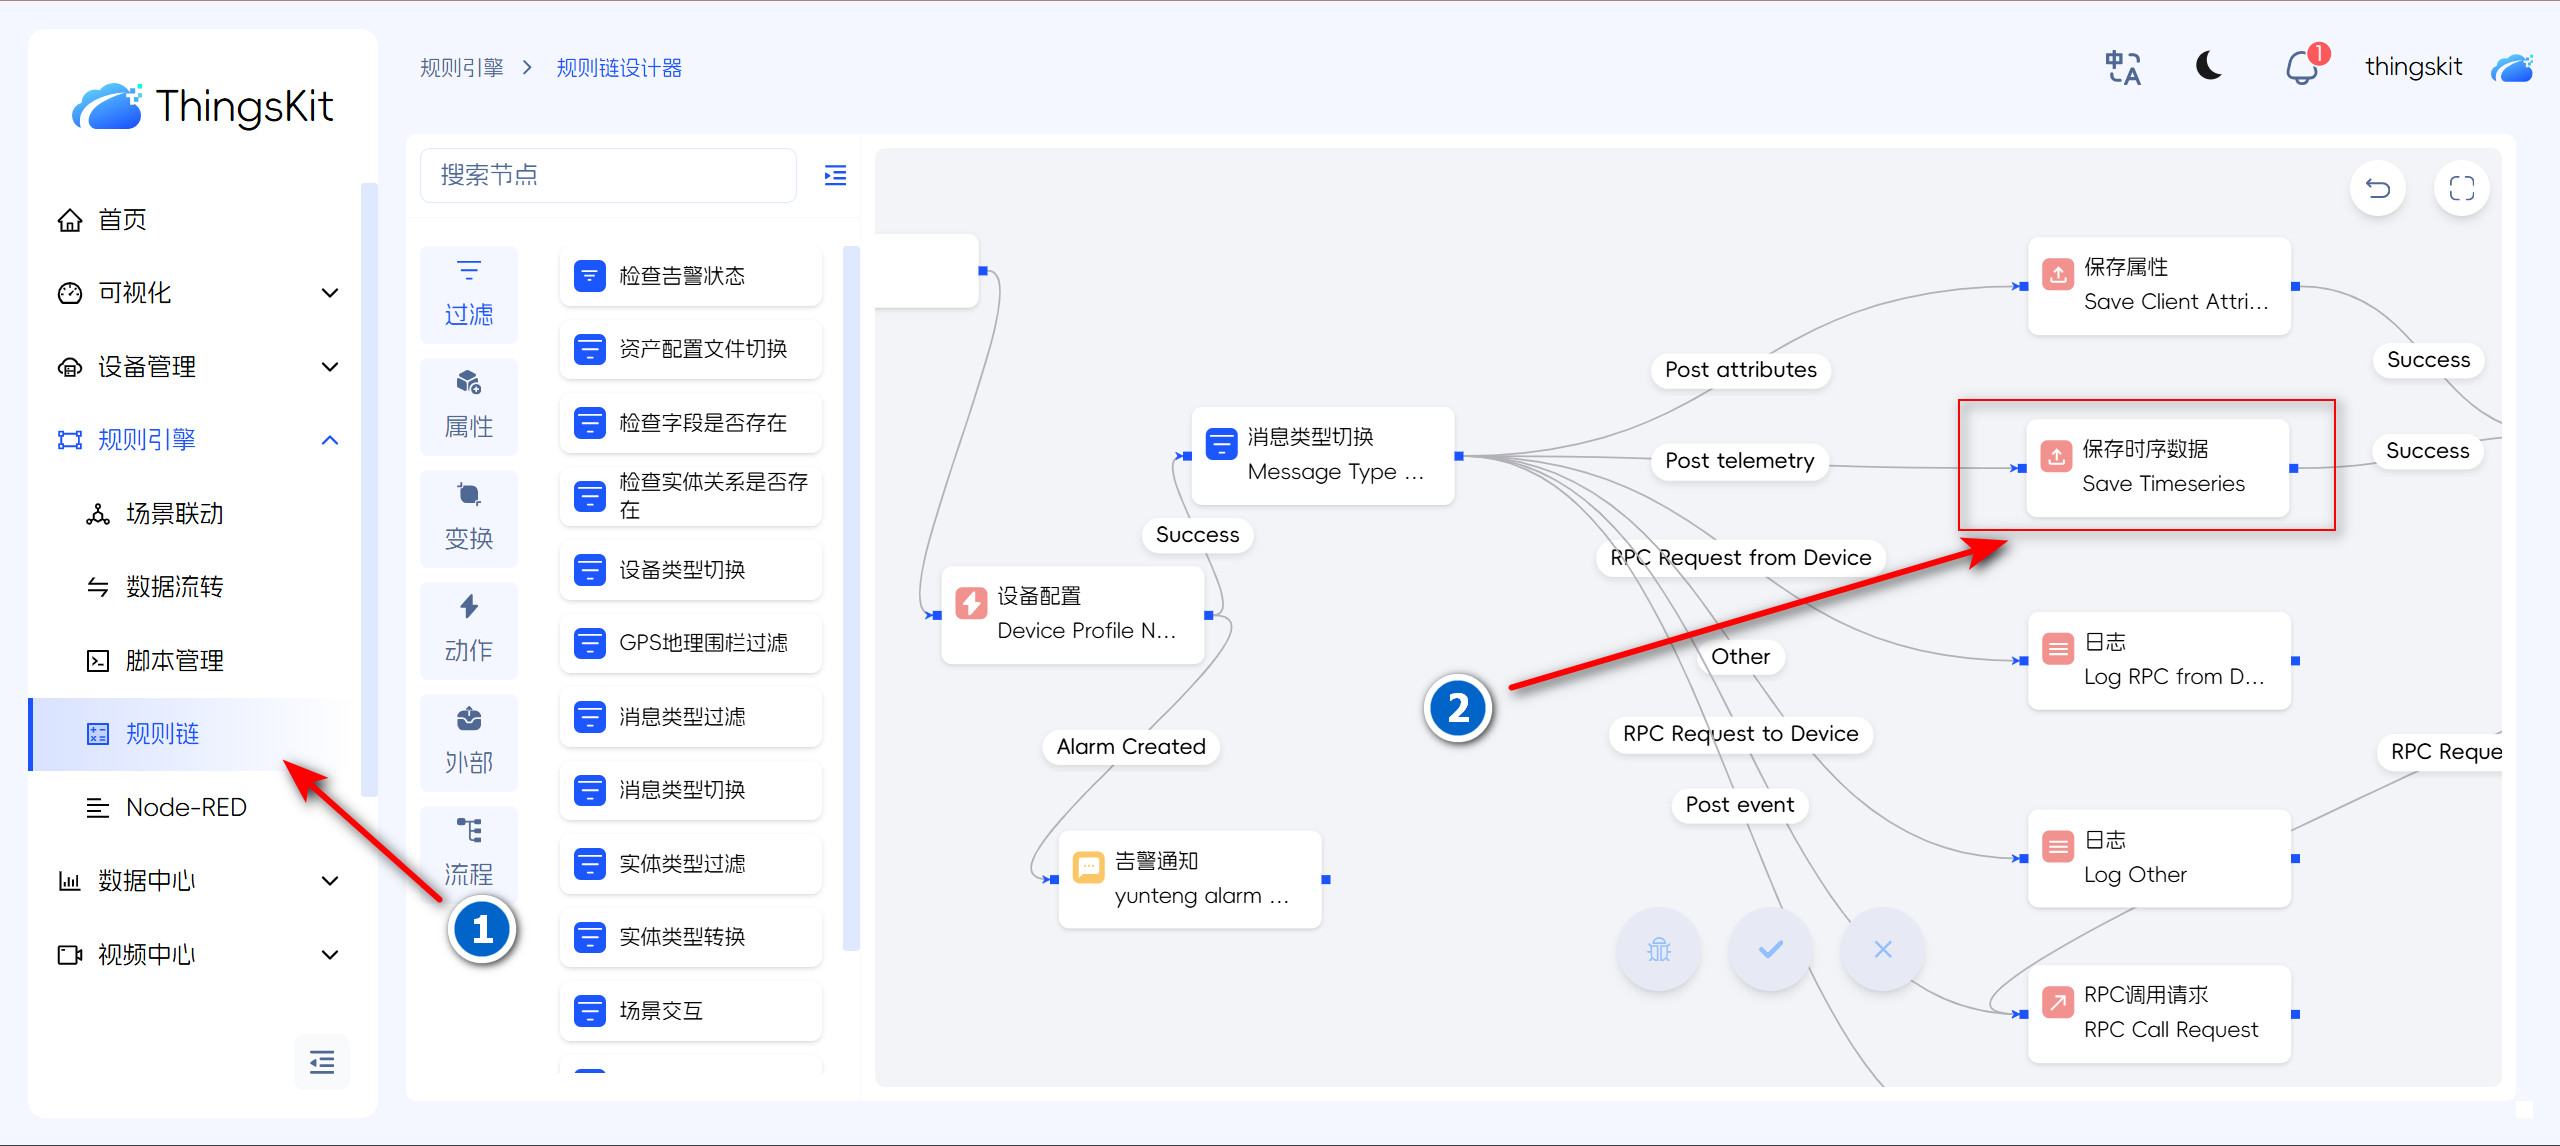Collapse sidebar with bottom menu-fold icon
Image resolution: width=2560 pixels, height=1146 pixels.
click(x=322, y=1062)
